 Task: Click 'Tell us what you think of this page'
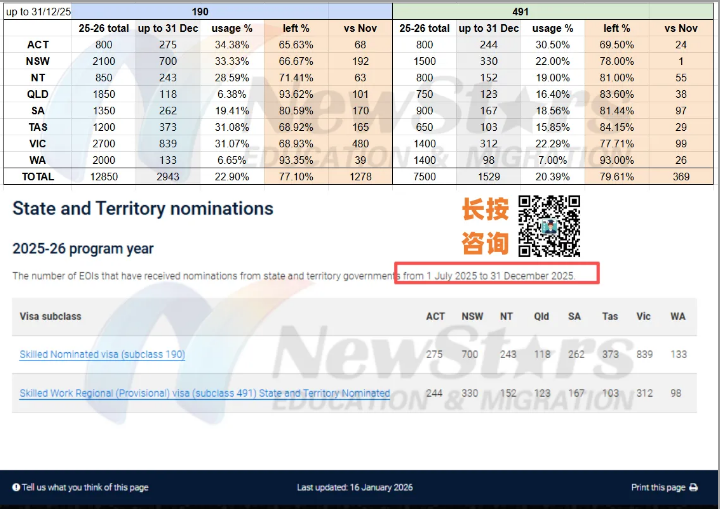85,488
